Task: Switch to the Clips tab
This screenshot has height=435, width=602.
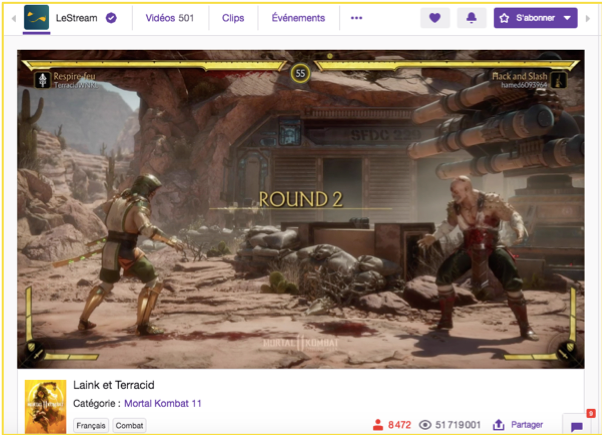Action: (233, 18)
